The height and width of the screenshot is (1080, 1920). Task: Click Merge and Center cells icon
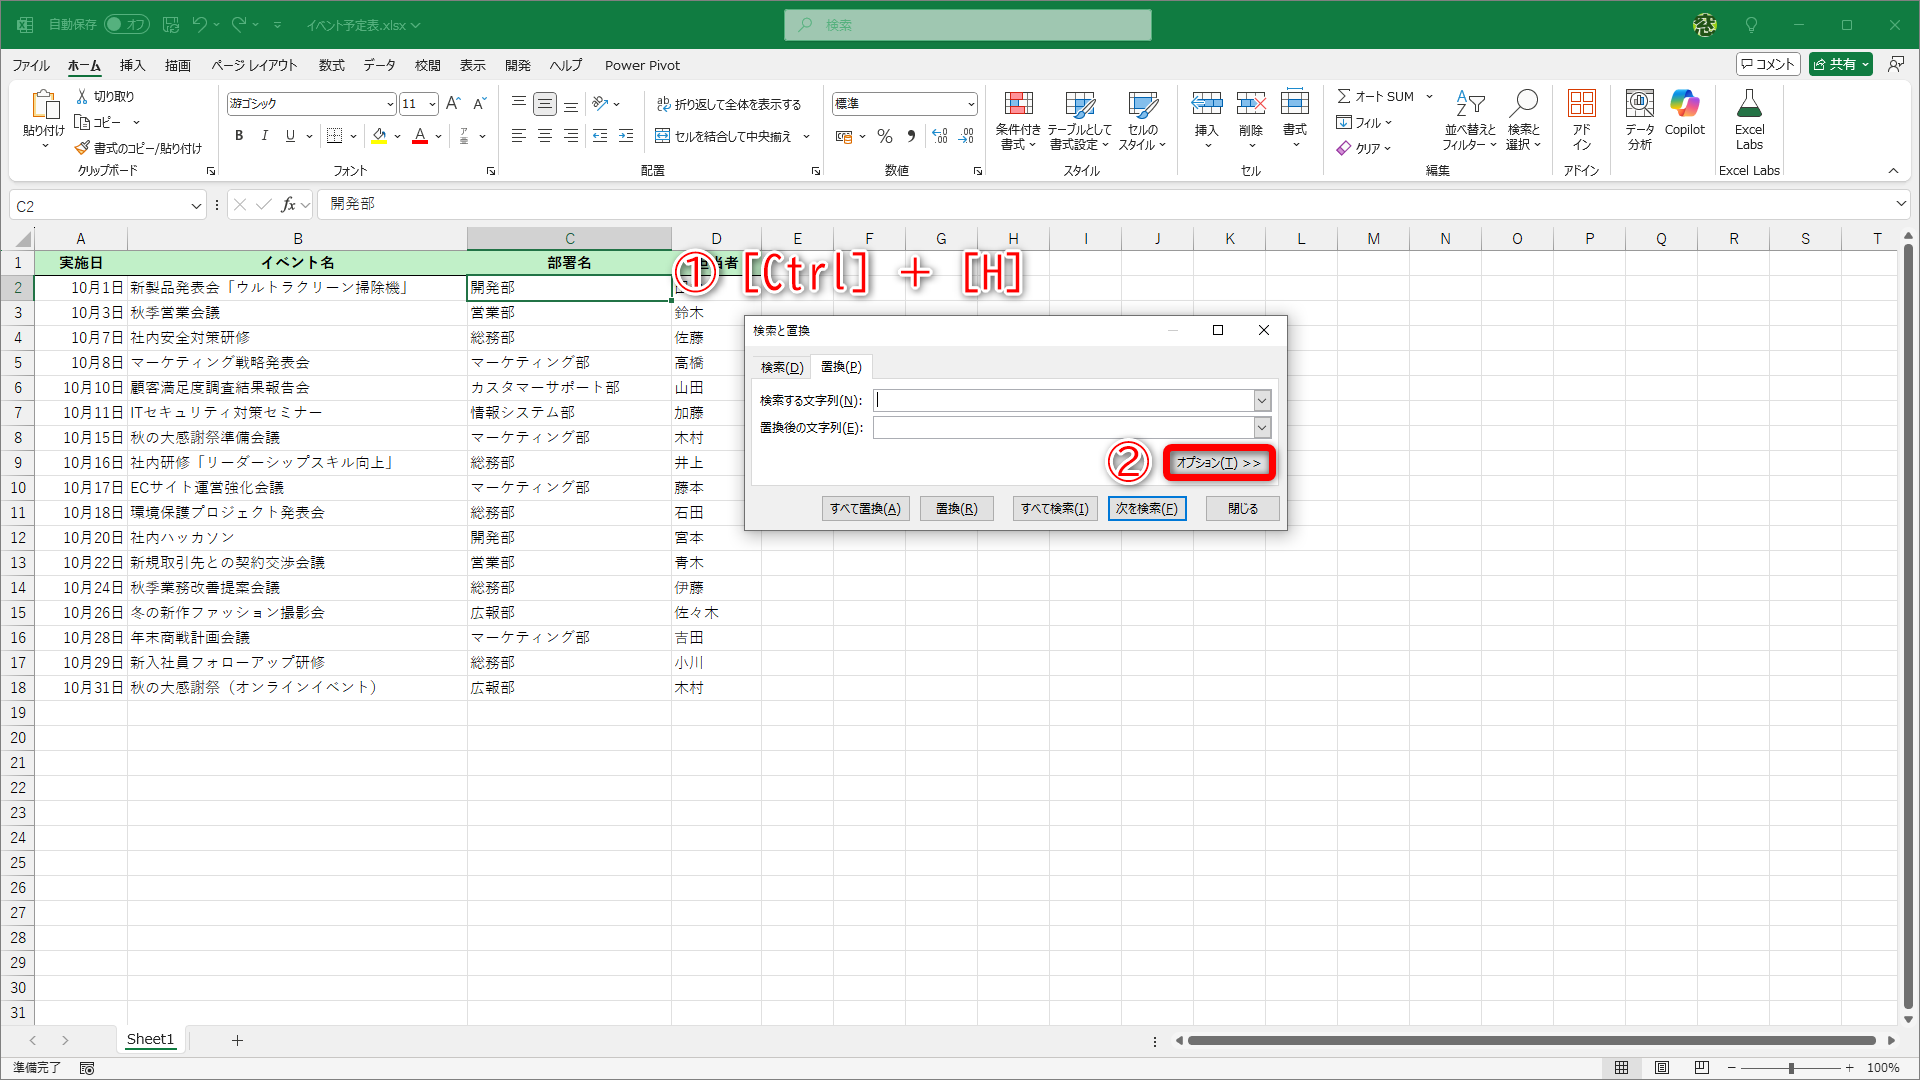point(662,136)
